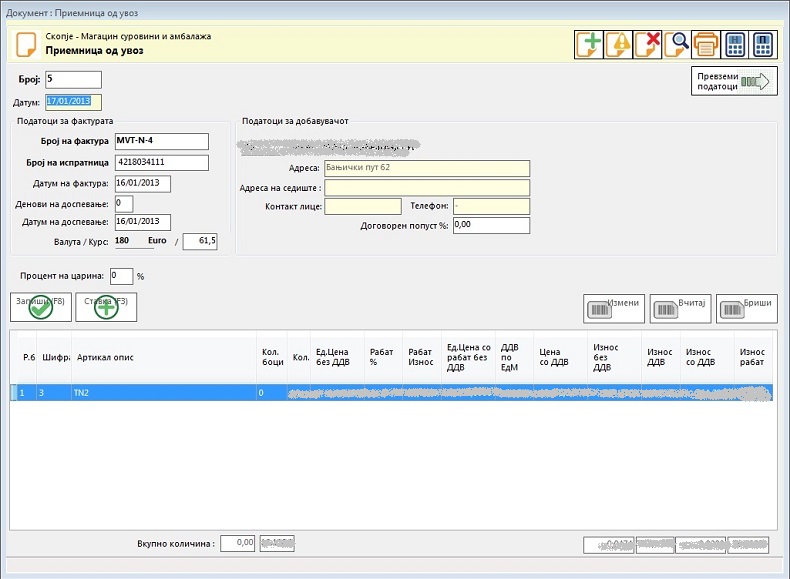This screenshot has width=790, height=579.
Task: Click the new document icon with green plus
Action: tap(589, 45)
